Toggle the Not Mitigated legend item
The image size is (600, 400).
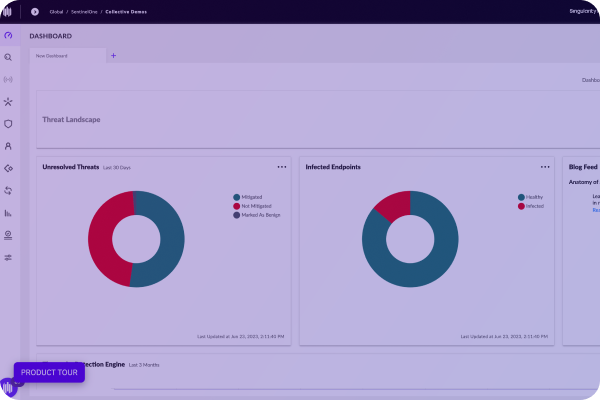point(257,206)
